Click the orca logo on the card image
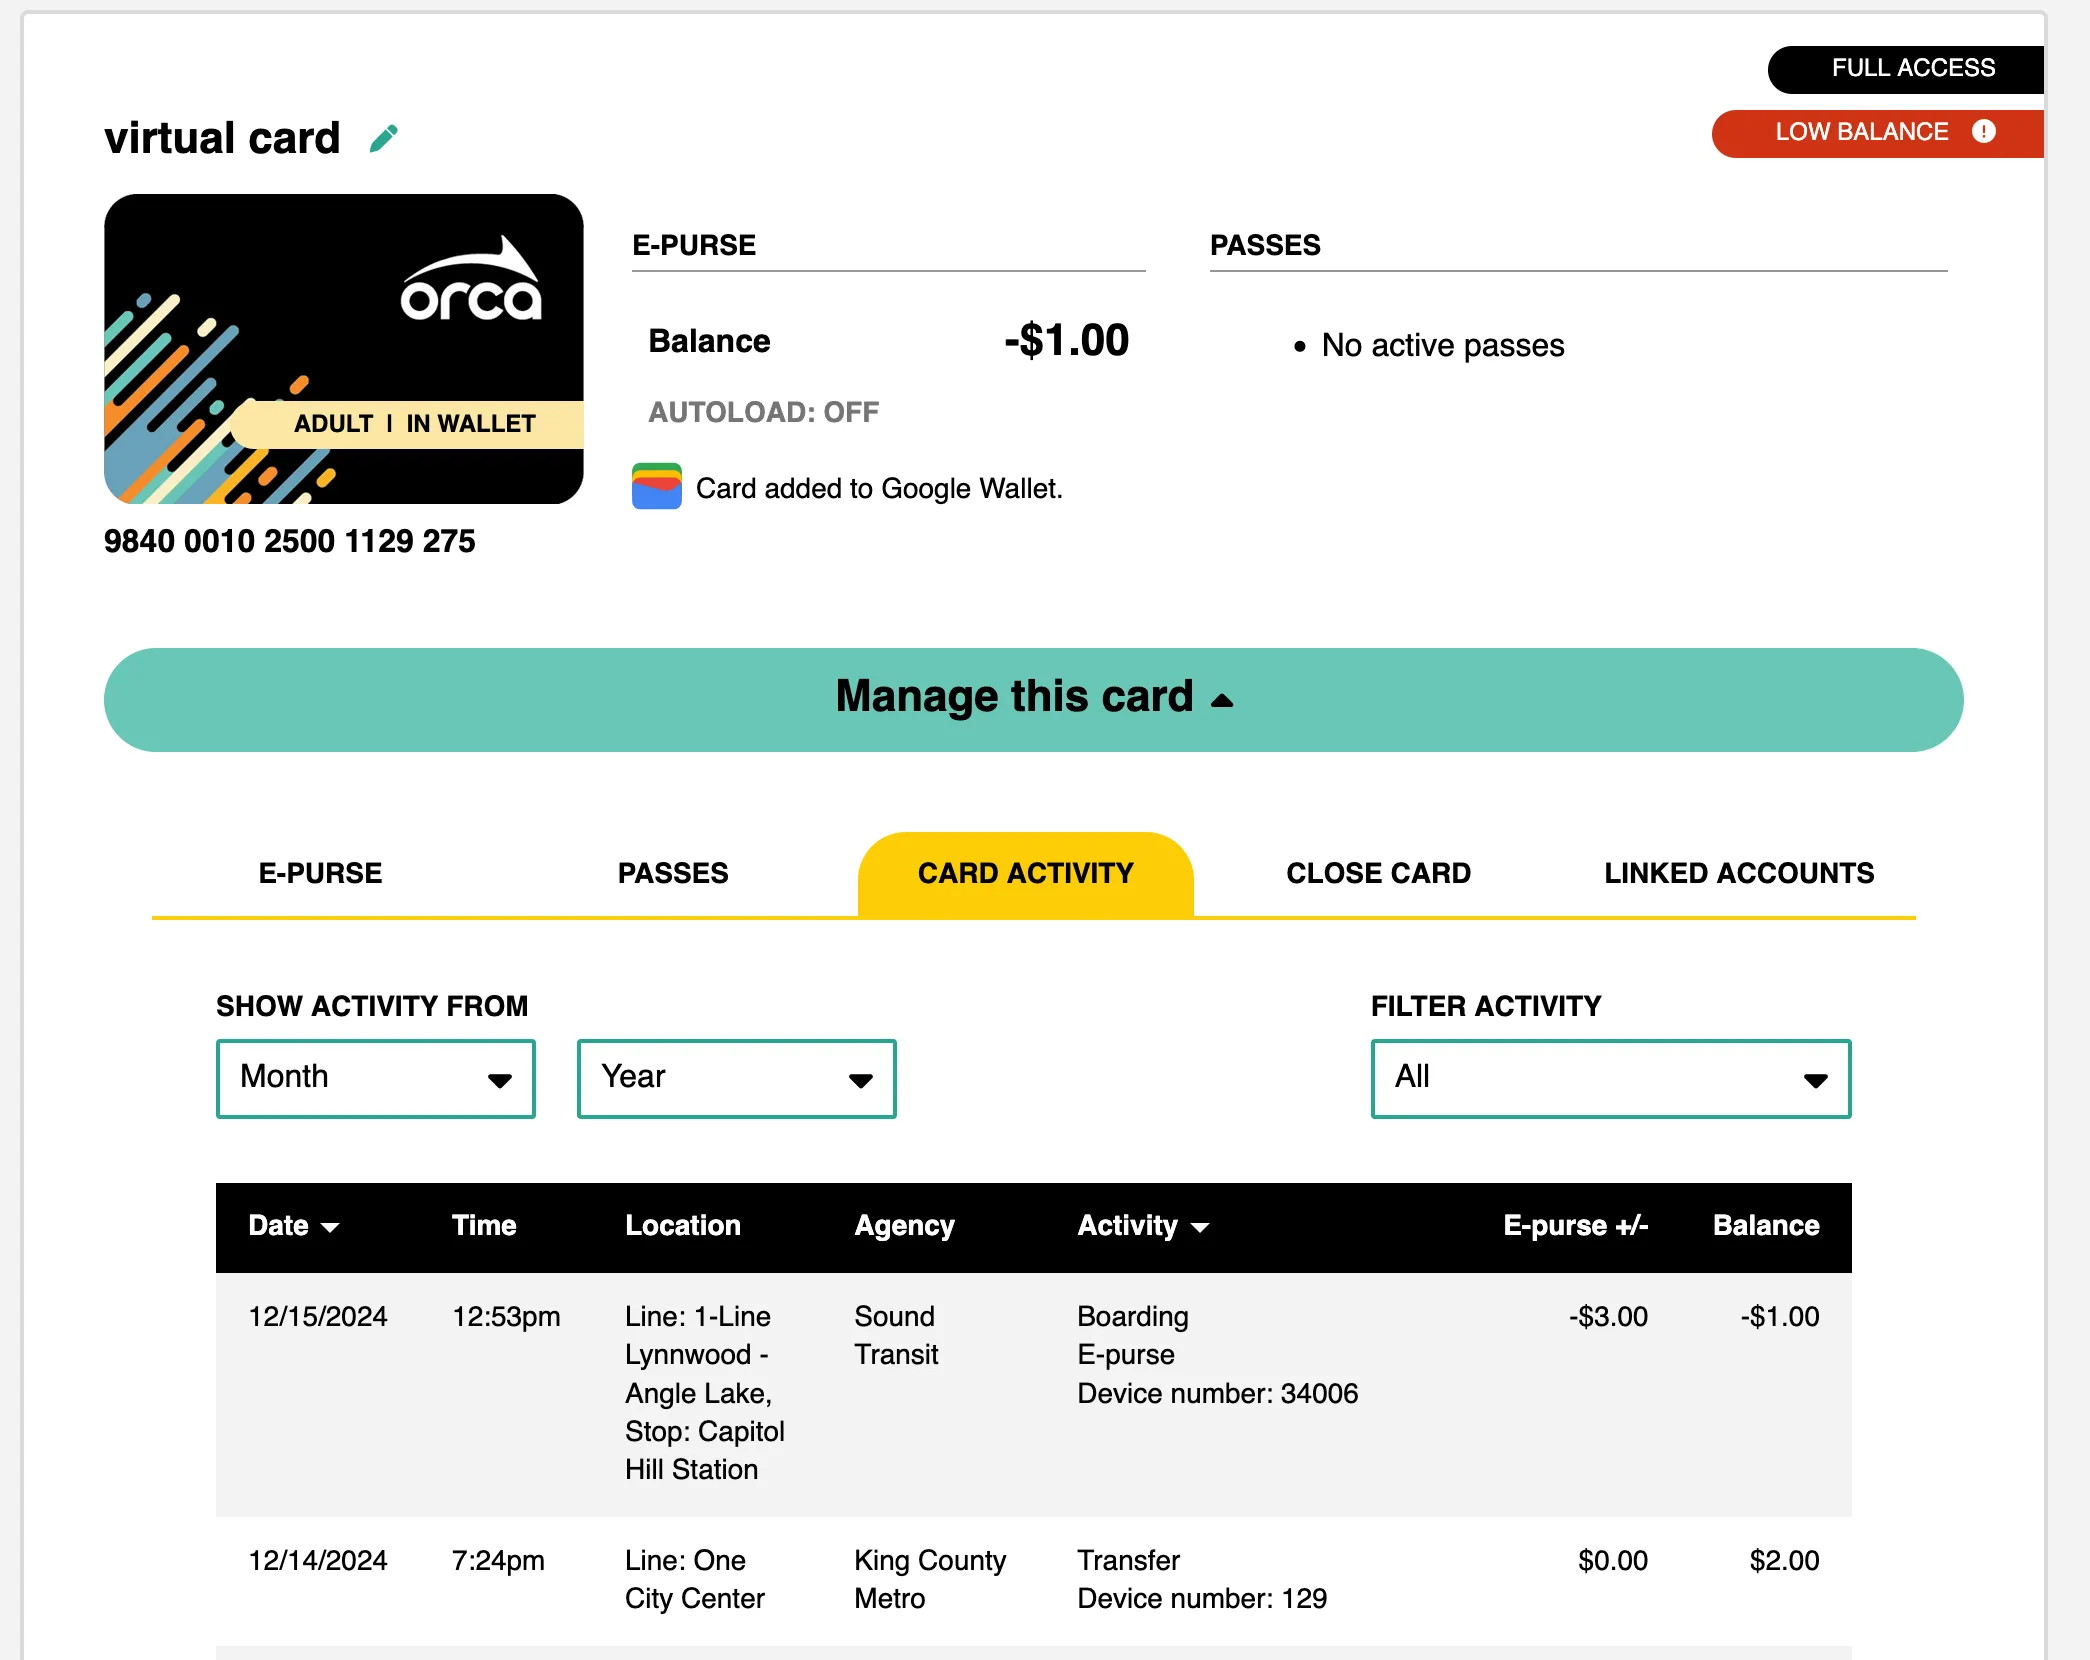 coord(471,280)
